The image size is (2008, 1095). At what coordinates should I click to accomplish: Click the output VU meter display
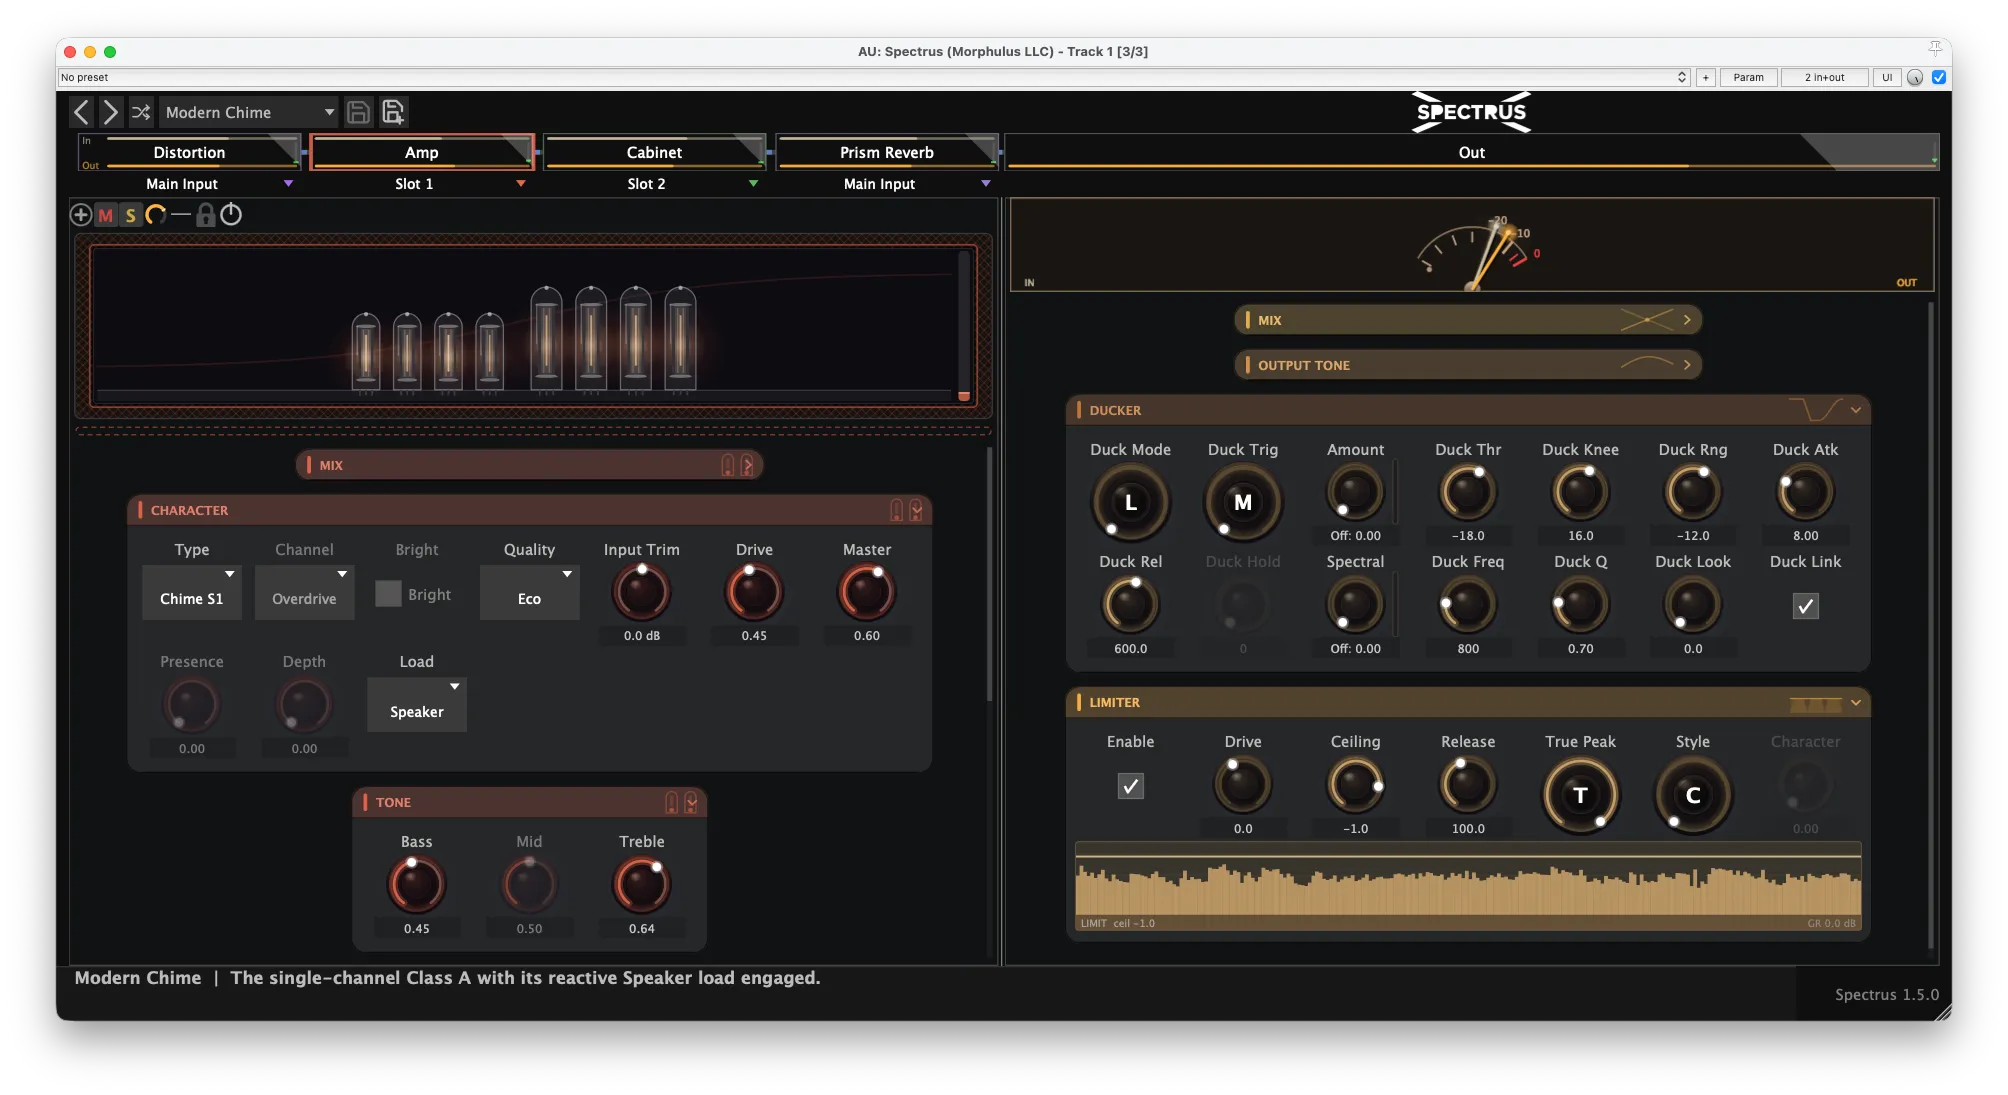1471,245
